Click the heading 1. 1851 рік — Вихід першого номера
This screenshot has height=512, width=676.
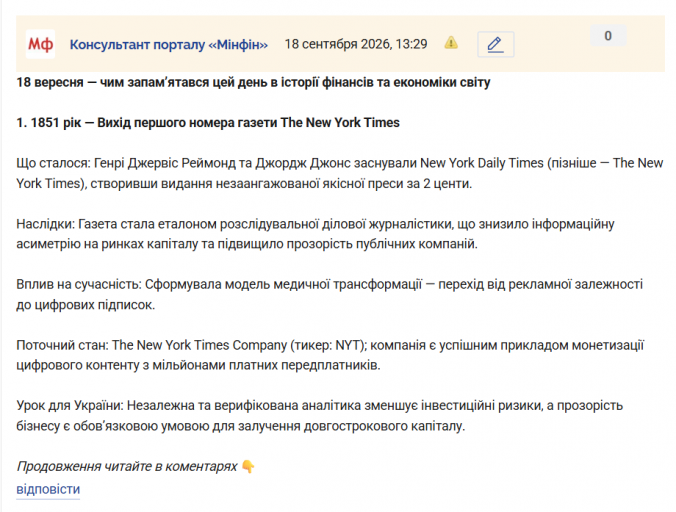[x=208, y=123]
